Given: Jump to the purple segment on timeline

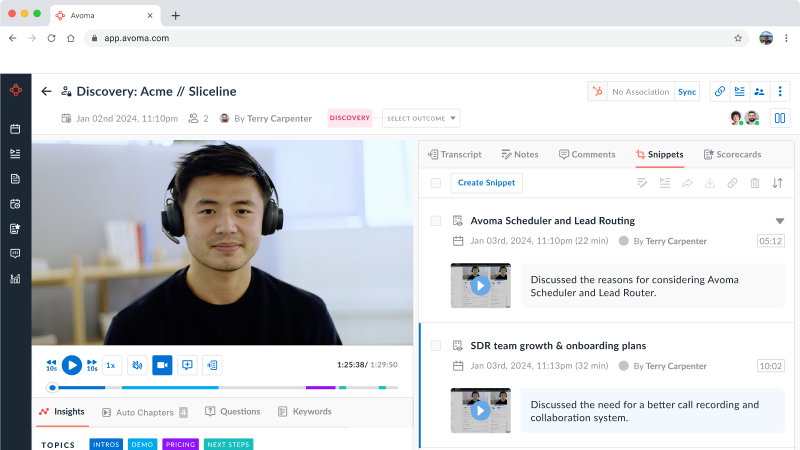Looking at the screenshot, I should (320, 388).
